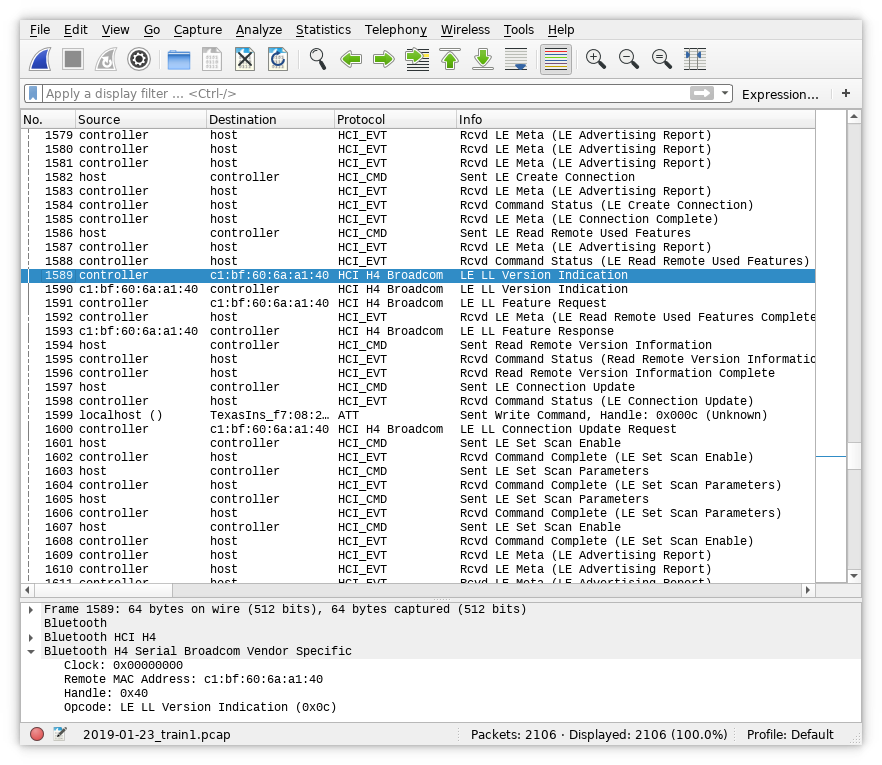Toggle packet list colorization icon
The height and width of the screenshot is (765, 882).
(x=556, y=59)
